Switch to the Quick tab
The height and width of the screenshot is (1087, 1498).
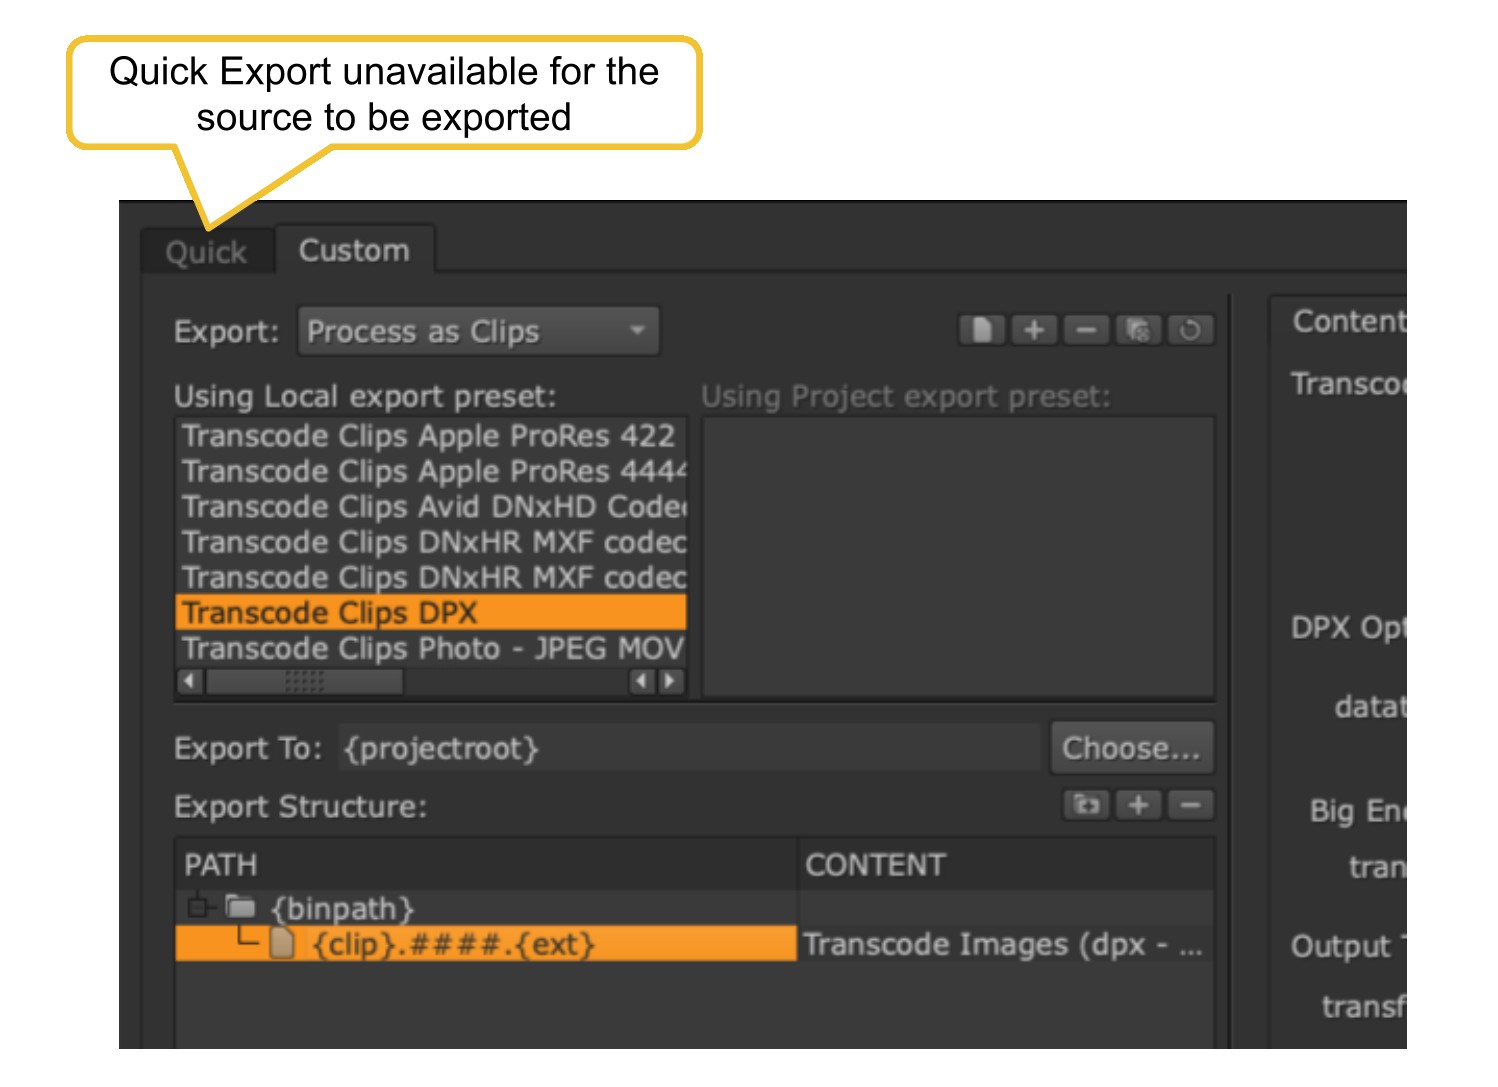click(x=206, y=252)
